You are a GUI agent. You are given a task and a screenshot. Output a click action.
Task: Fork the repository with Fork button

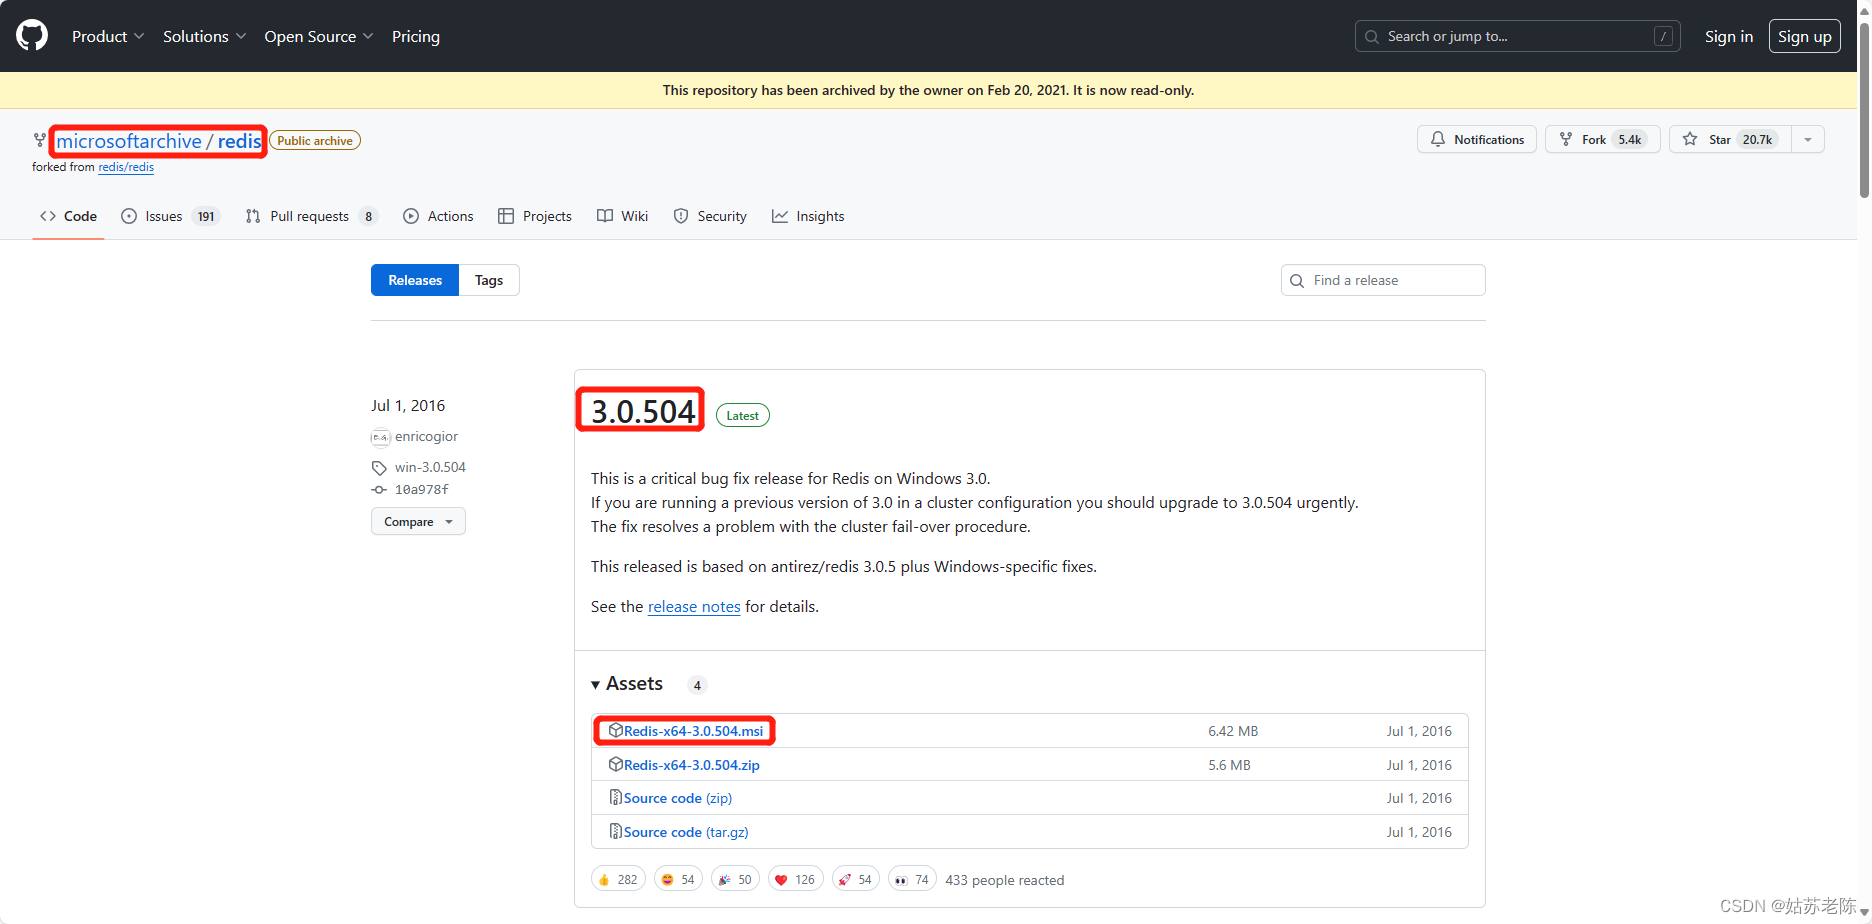click(x=1603, y=139)
